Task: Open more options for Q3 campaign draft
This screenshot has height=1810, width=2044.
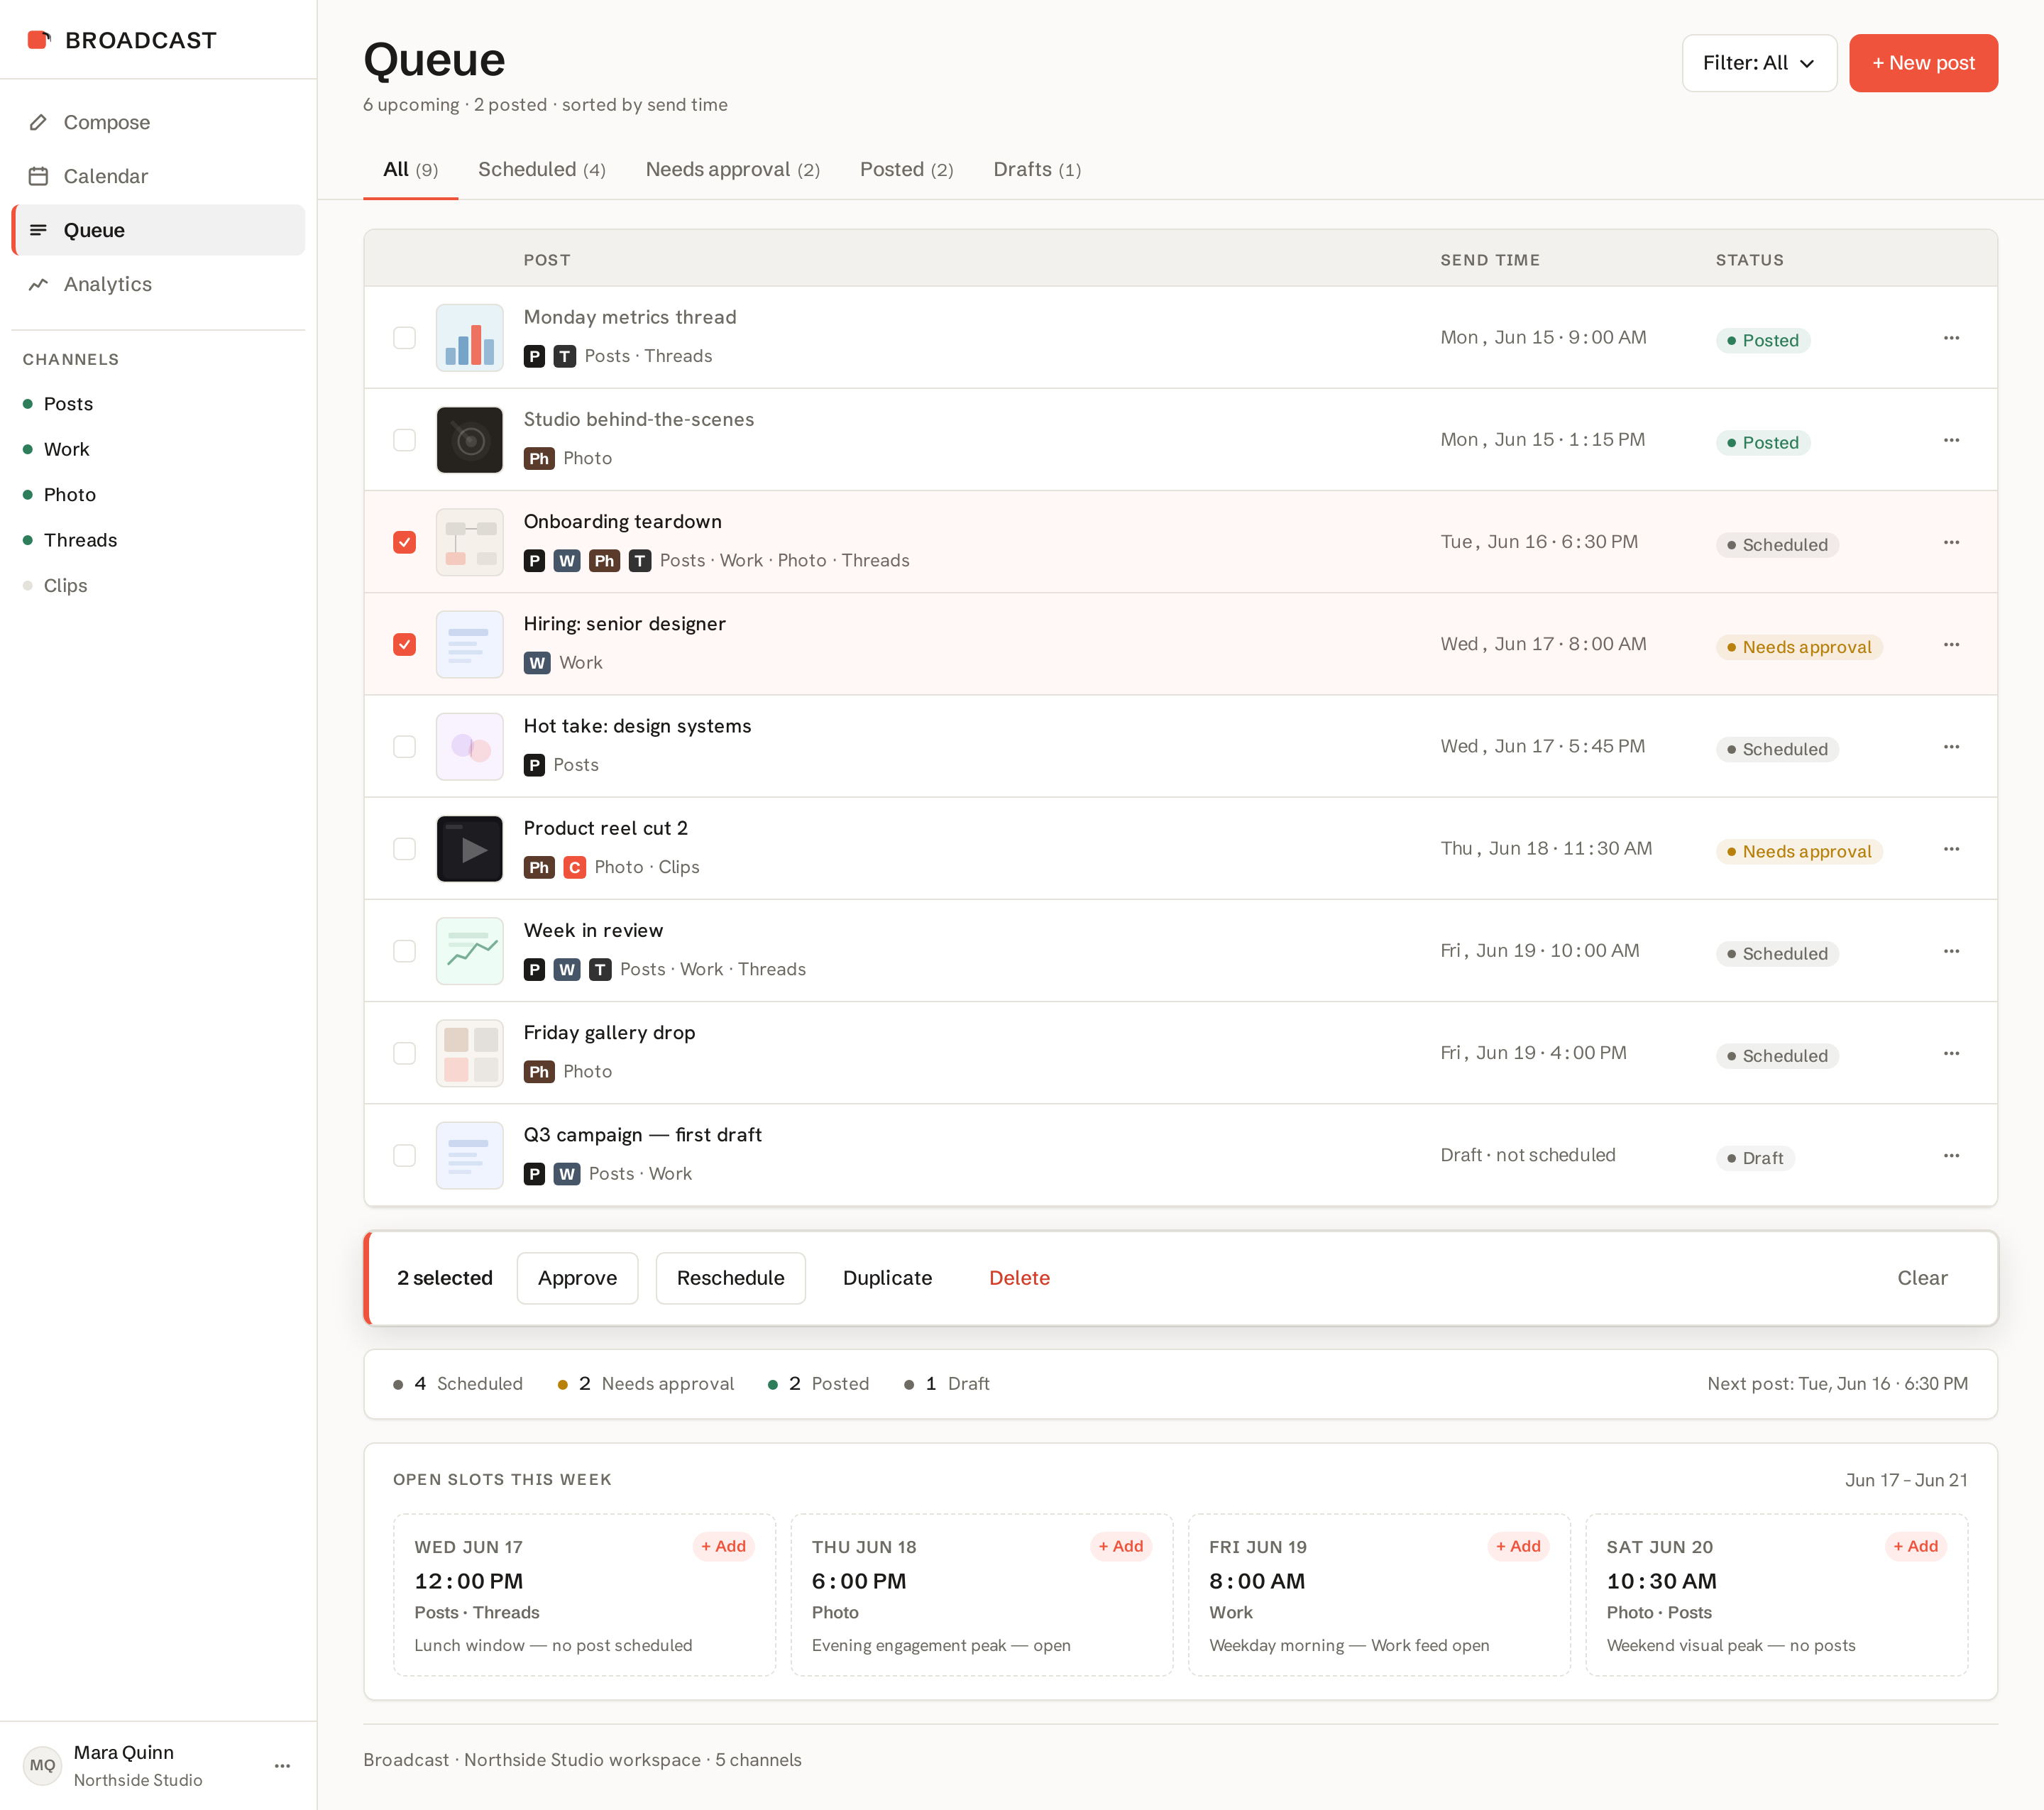Action: click(x=1951, y=1156)
